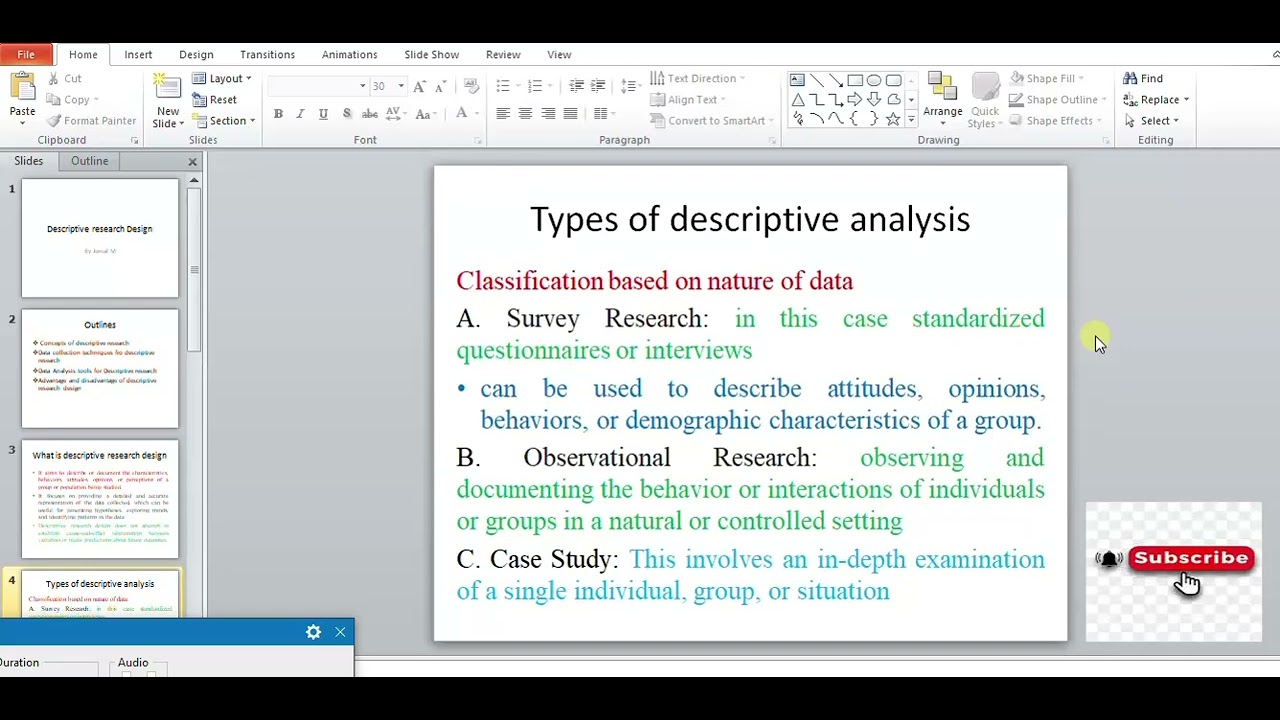Select the Right Arrow block shape
This screenshot has height=720, width=1280.
point(854,99)
